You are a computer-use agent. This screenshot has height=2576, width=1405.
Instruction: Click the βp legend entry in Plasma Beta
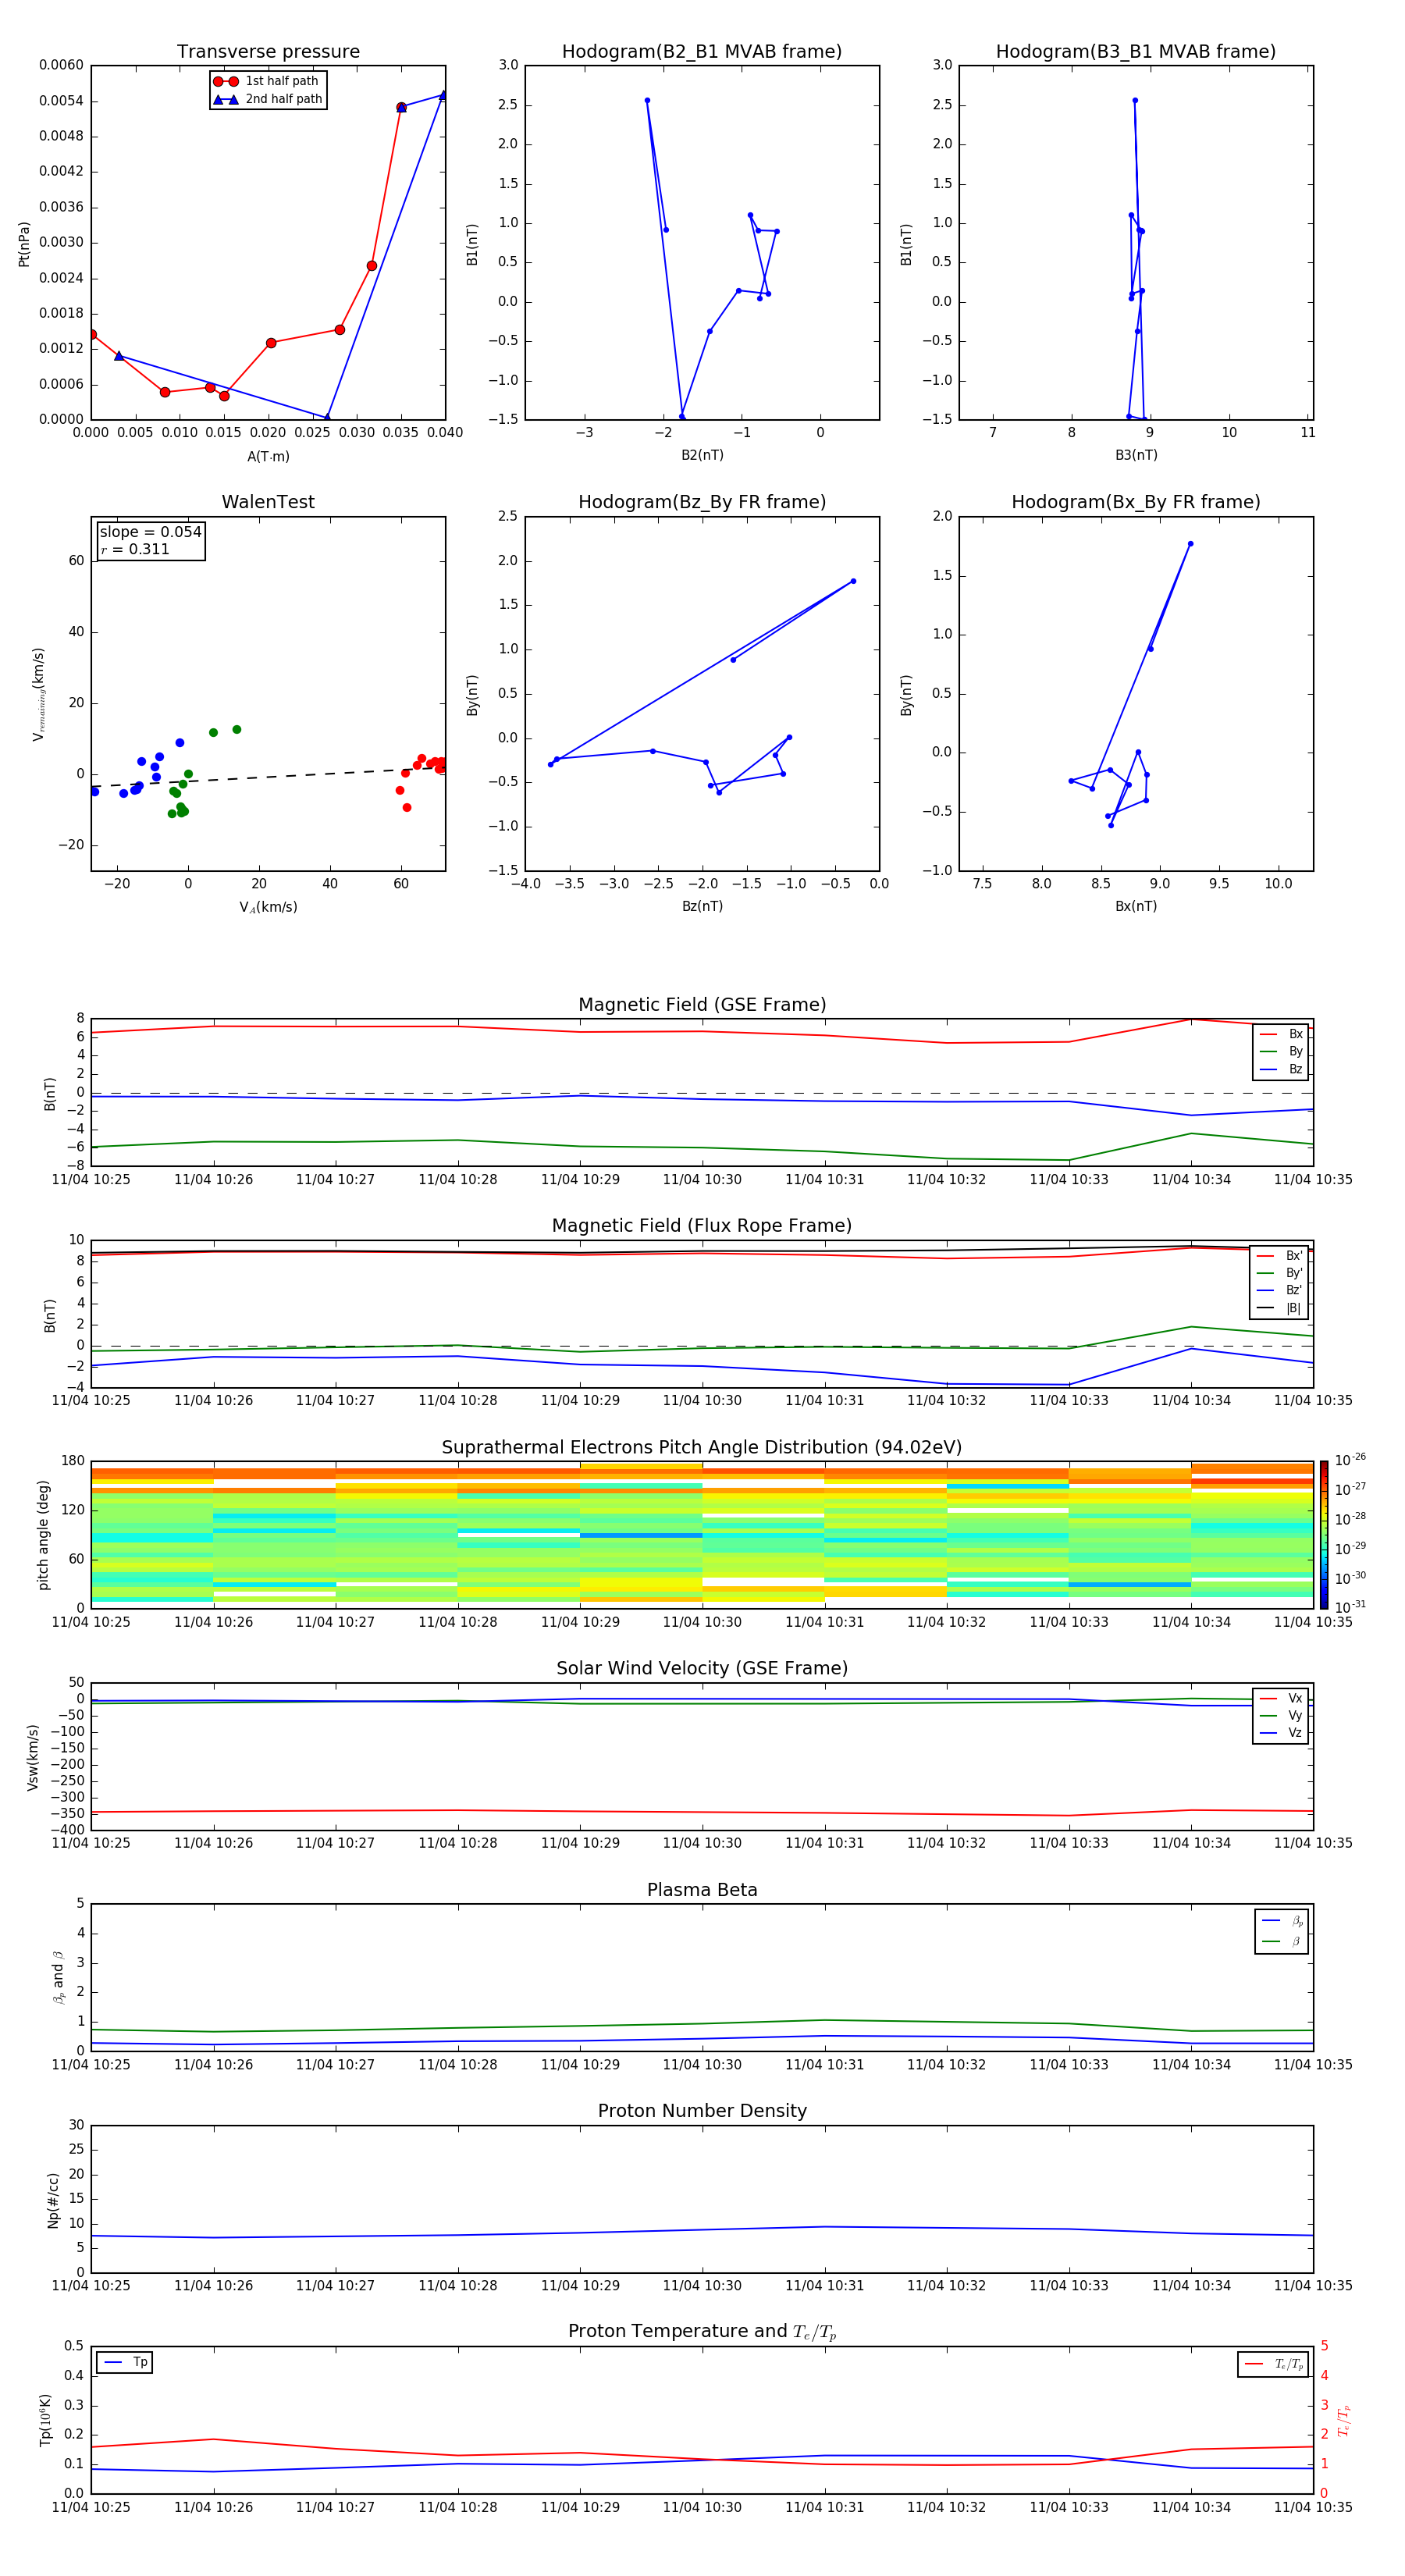click(x=1282, y=1921)
